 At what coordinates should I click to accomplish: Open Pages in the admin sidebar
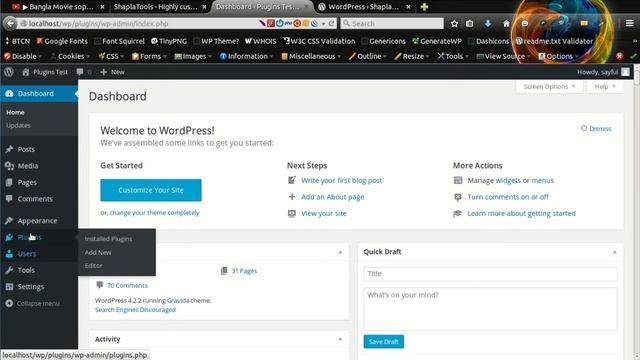point(27,182)
